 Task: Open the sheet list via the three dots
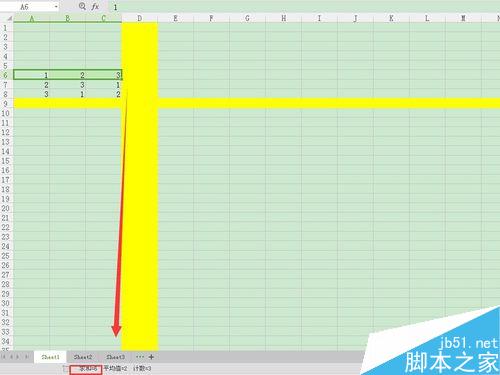[x=140, y=357]
